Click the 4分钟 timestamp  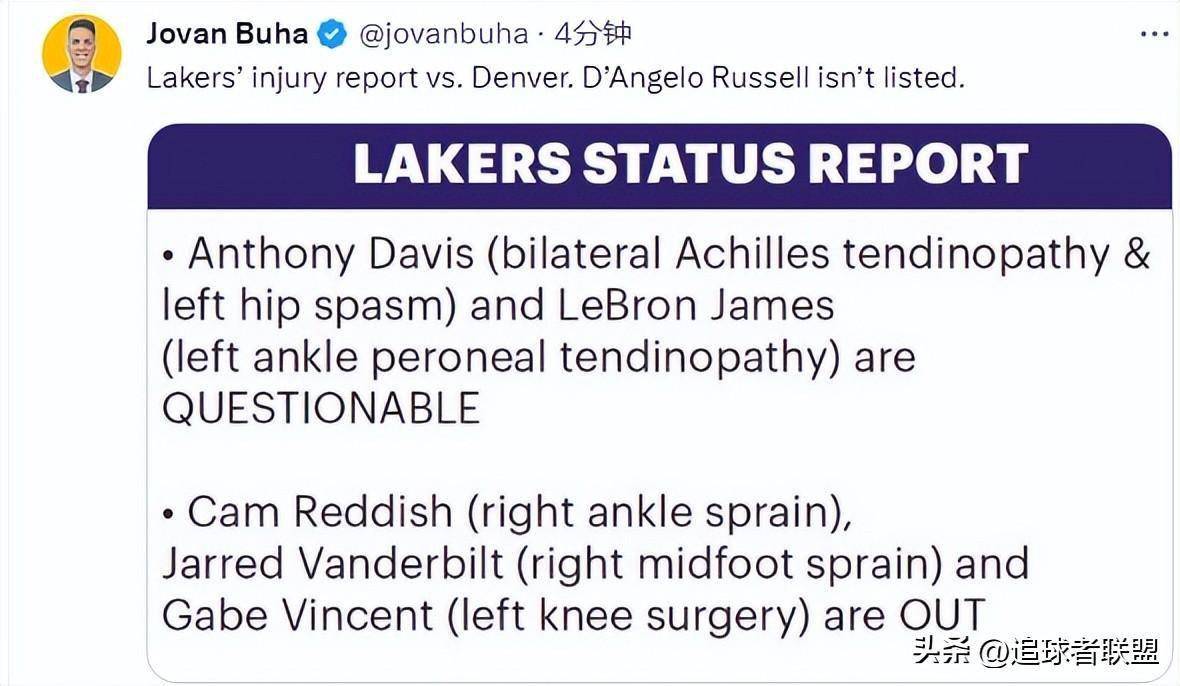pos(592,34)
